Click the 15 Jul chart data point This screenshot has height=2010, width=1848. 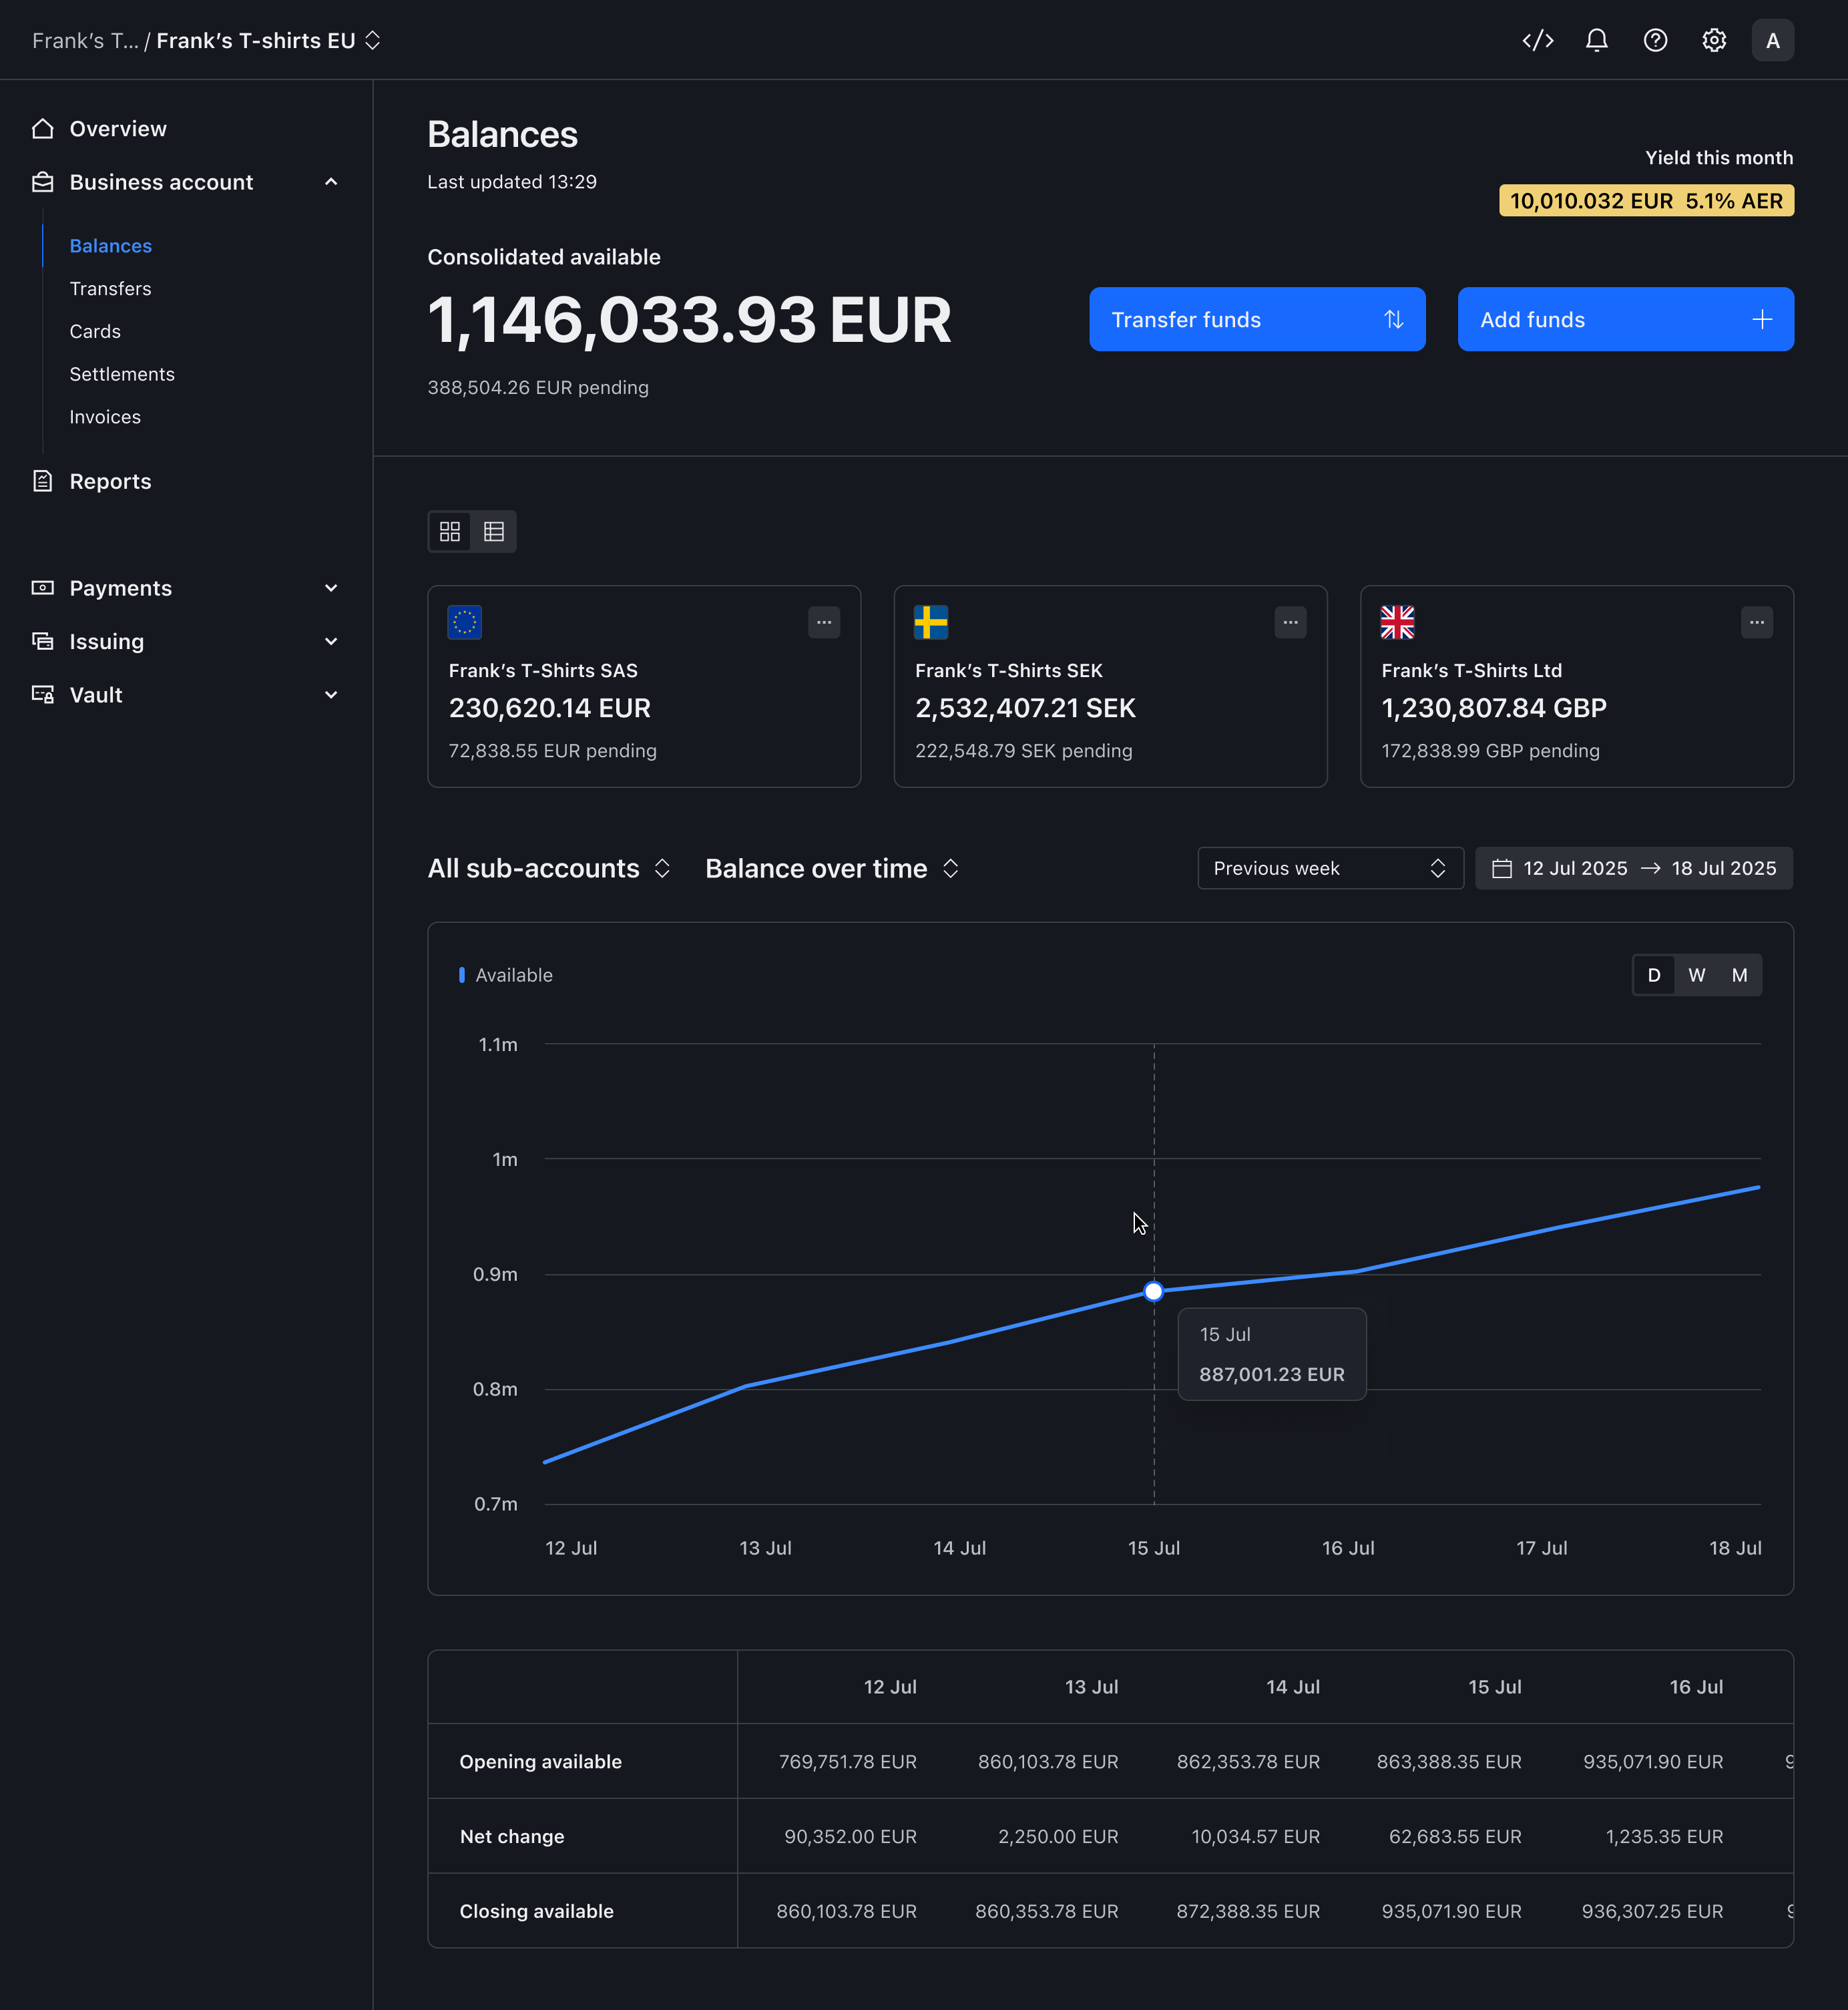[1153, 1291]
